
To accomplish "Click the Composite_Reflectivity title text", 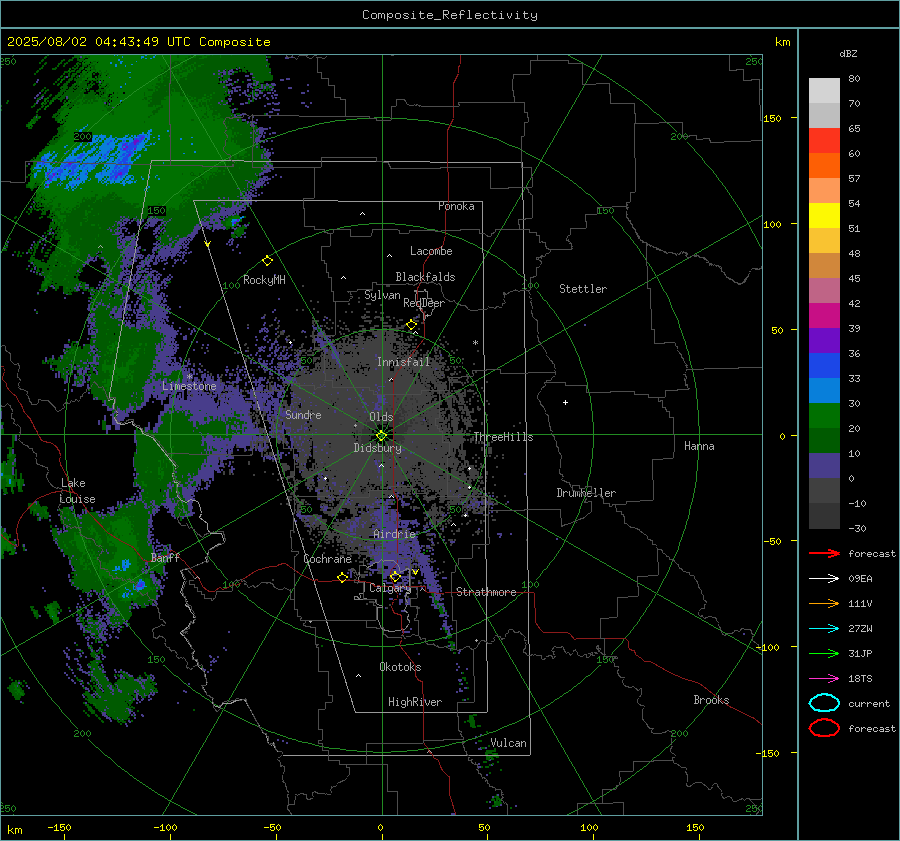I will coord(449,15).
